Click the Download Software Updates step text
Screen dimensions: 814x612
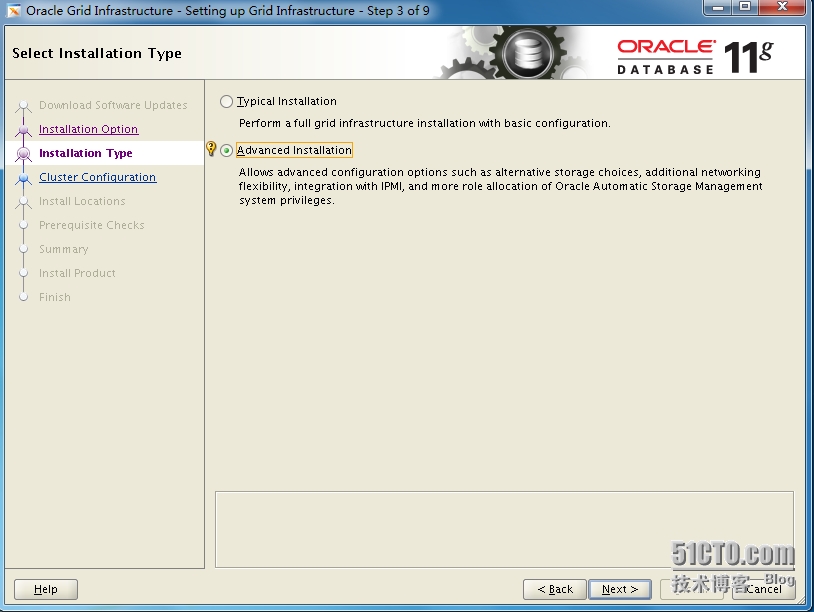[x=113, y=105]
